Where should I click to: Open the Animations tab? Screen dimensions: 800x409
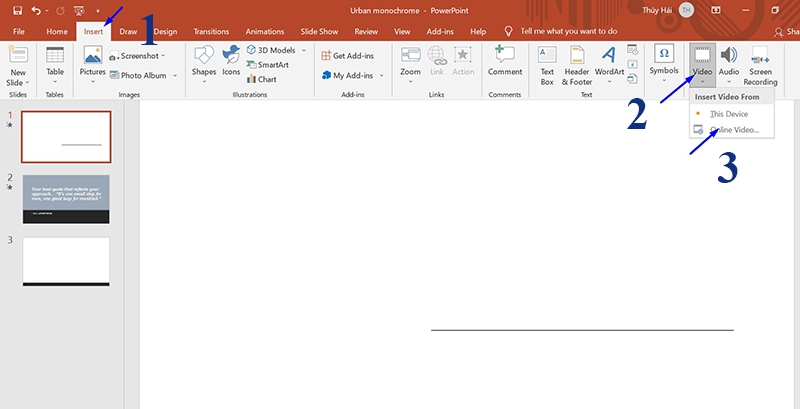tap(265, 32)
